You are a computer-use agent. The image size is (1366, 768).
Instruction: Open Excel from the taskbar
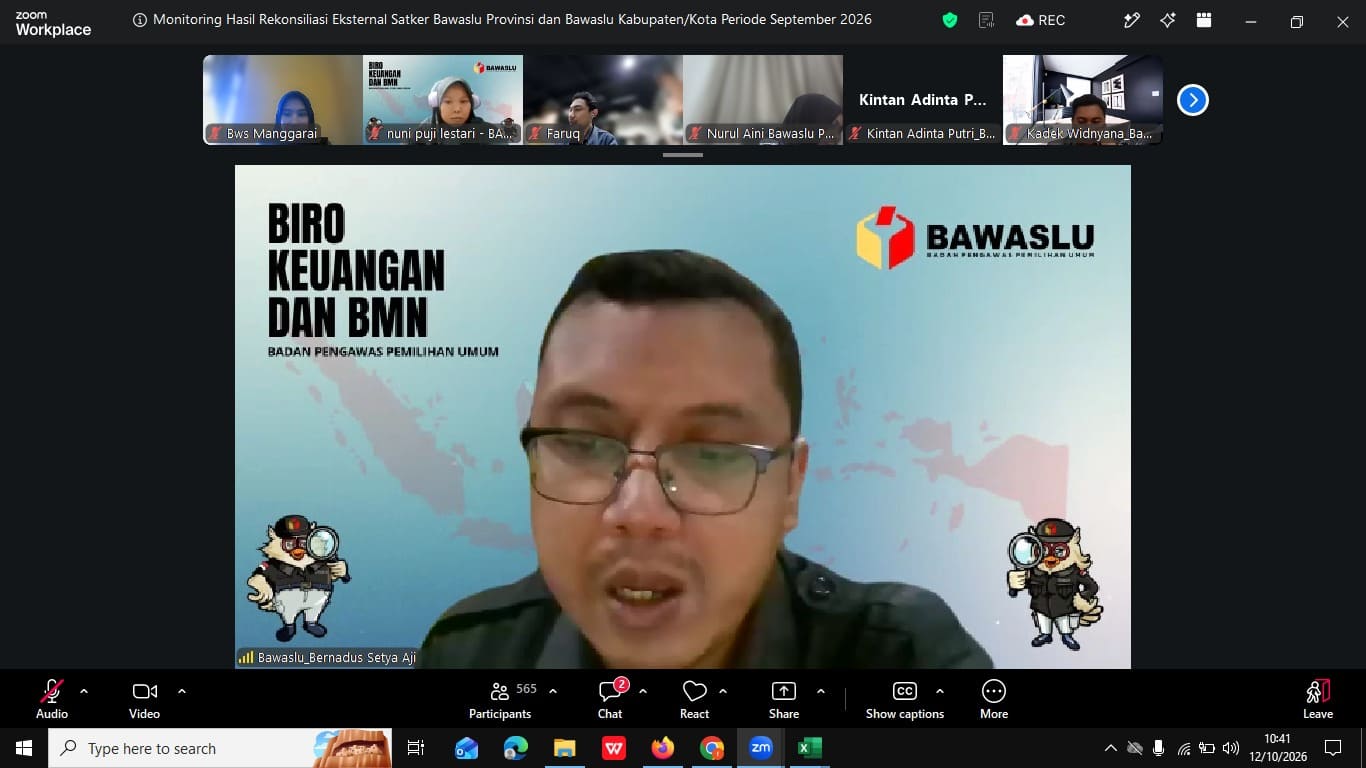click(x=809, y=748)
